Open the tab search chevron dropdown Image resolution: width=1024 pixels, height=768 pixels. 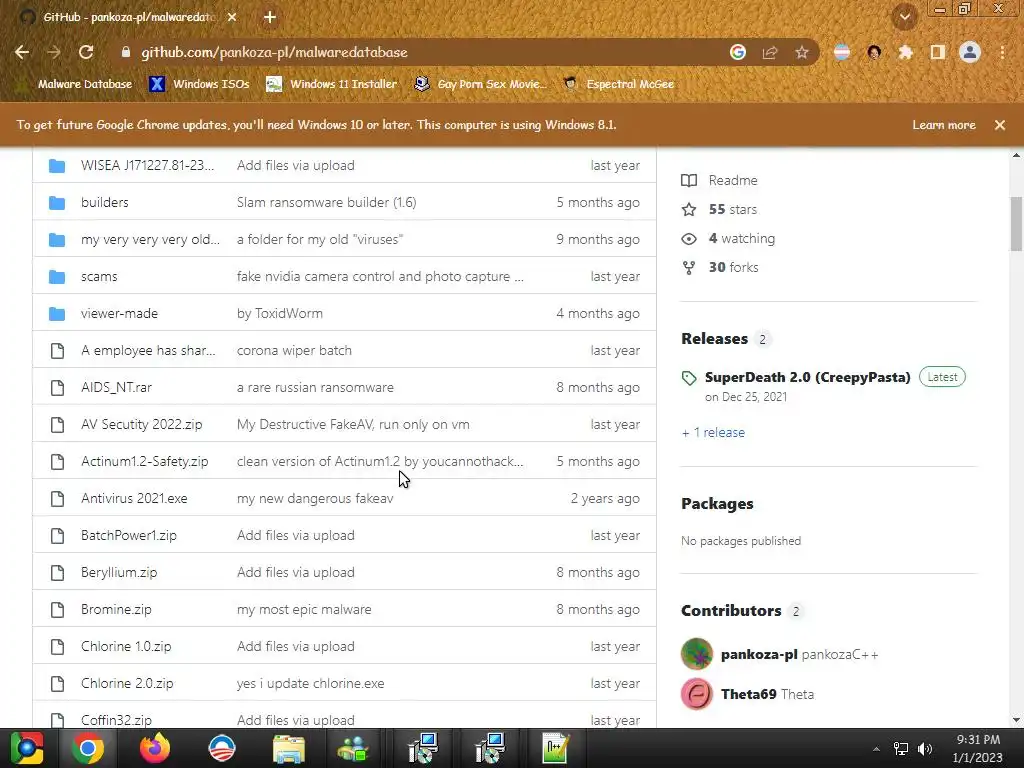tap(904, 18)
